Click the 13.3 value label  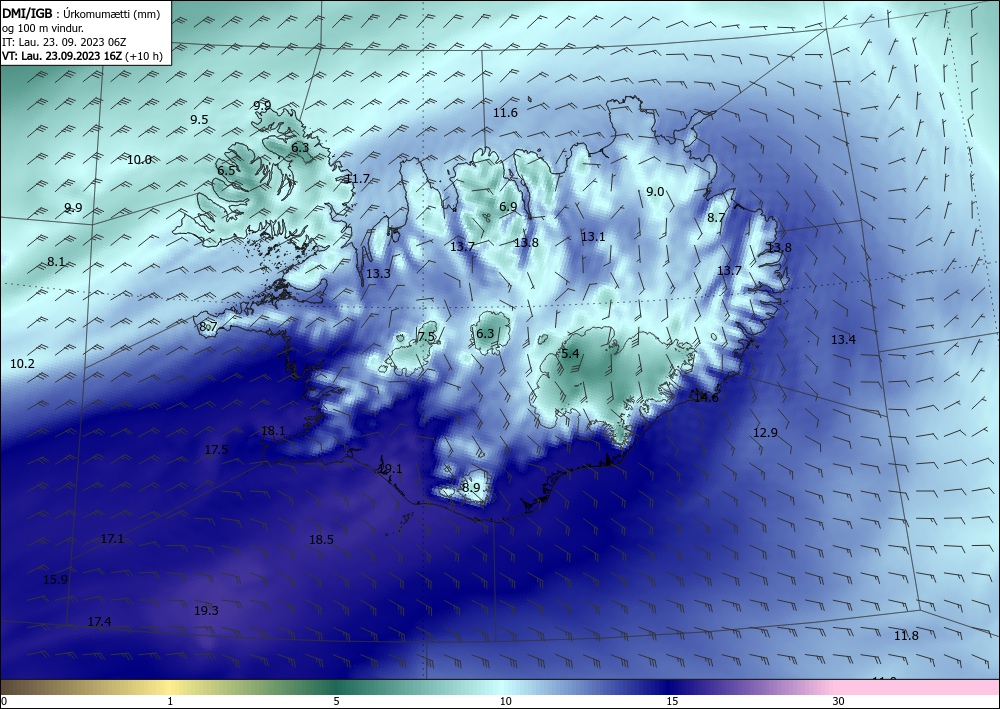click(x=378, y=274)
